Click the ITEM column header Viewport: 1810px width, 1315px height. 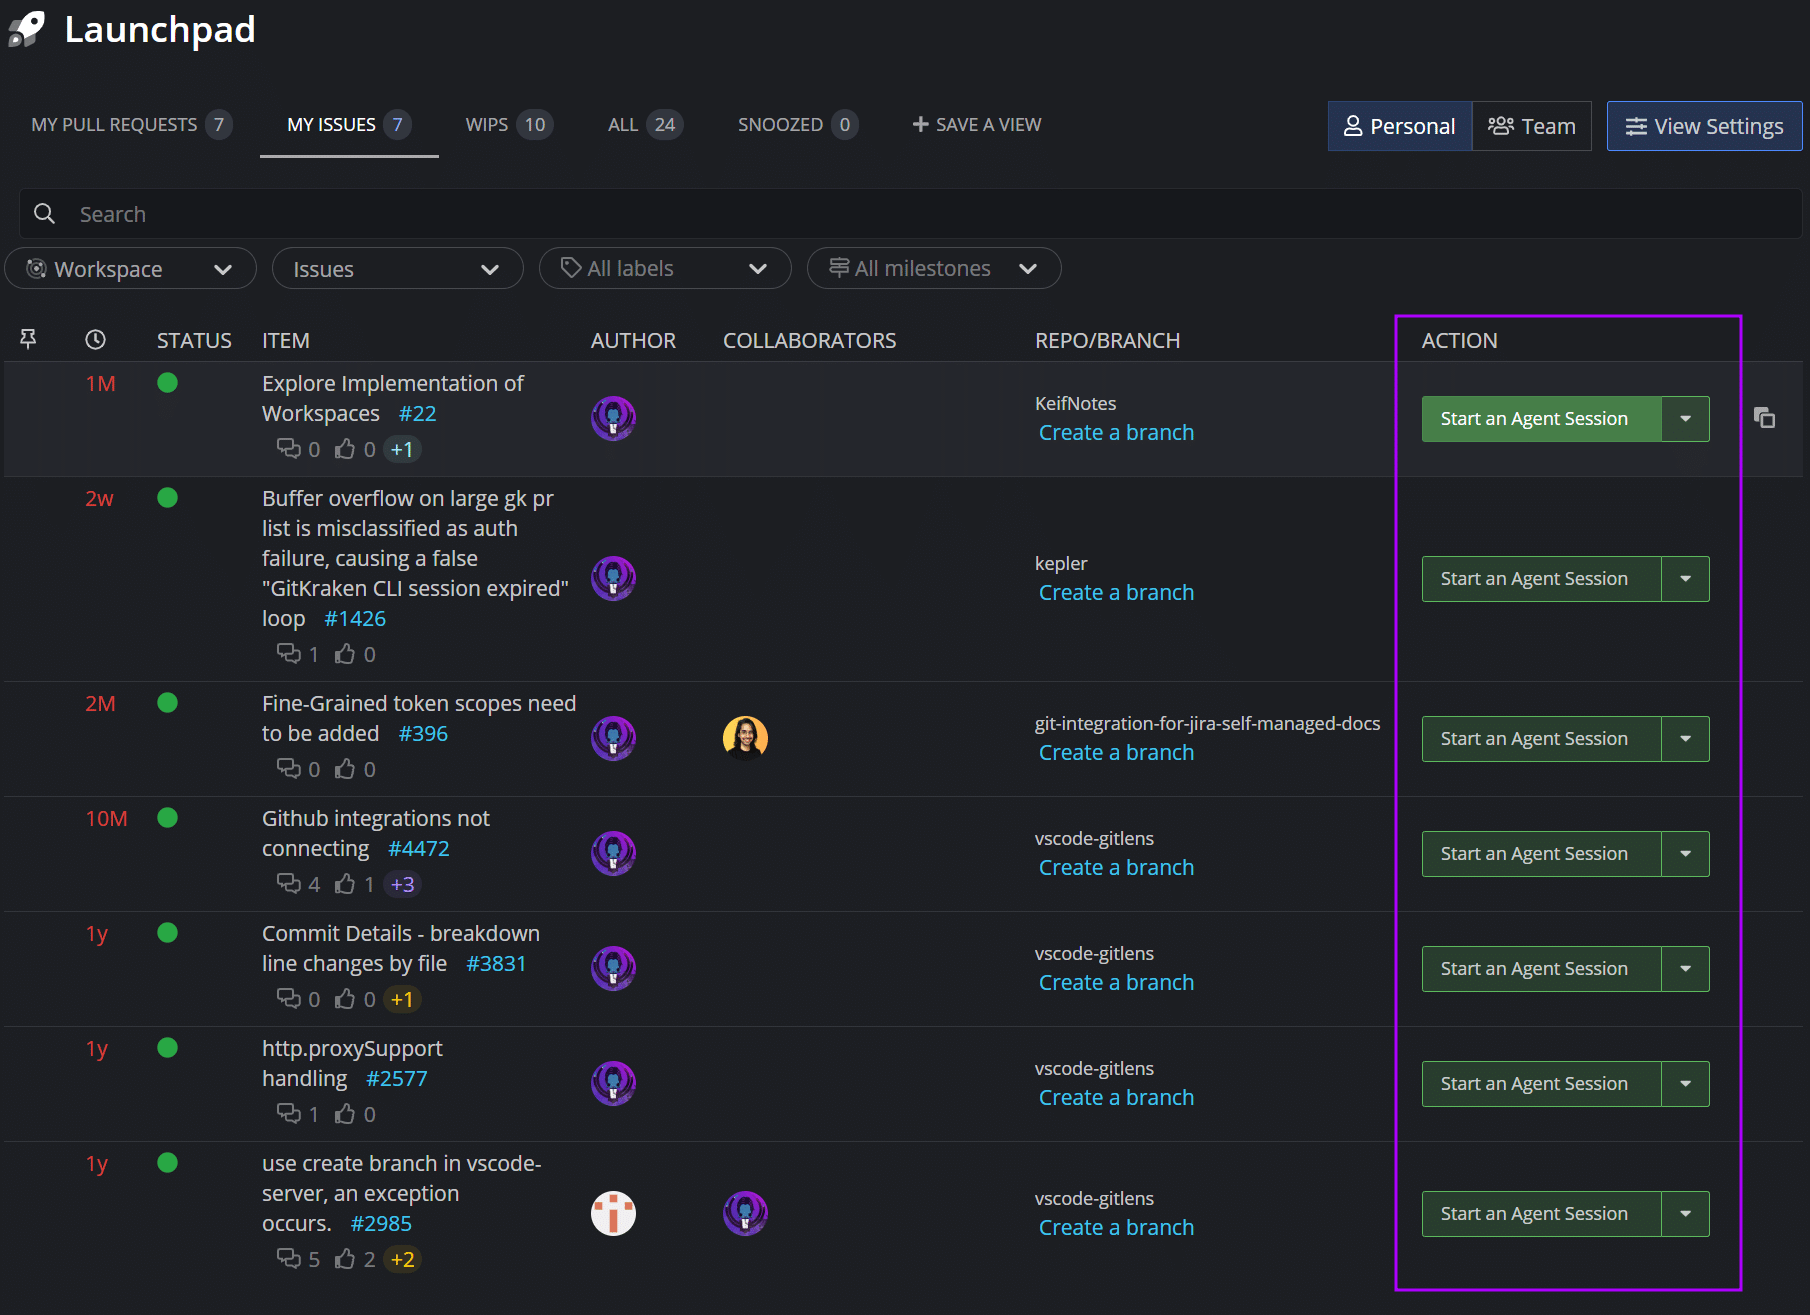[x=286, y=341]
